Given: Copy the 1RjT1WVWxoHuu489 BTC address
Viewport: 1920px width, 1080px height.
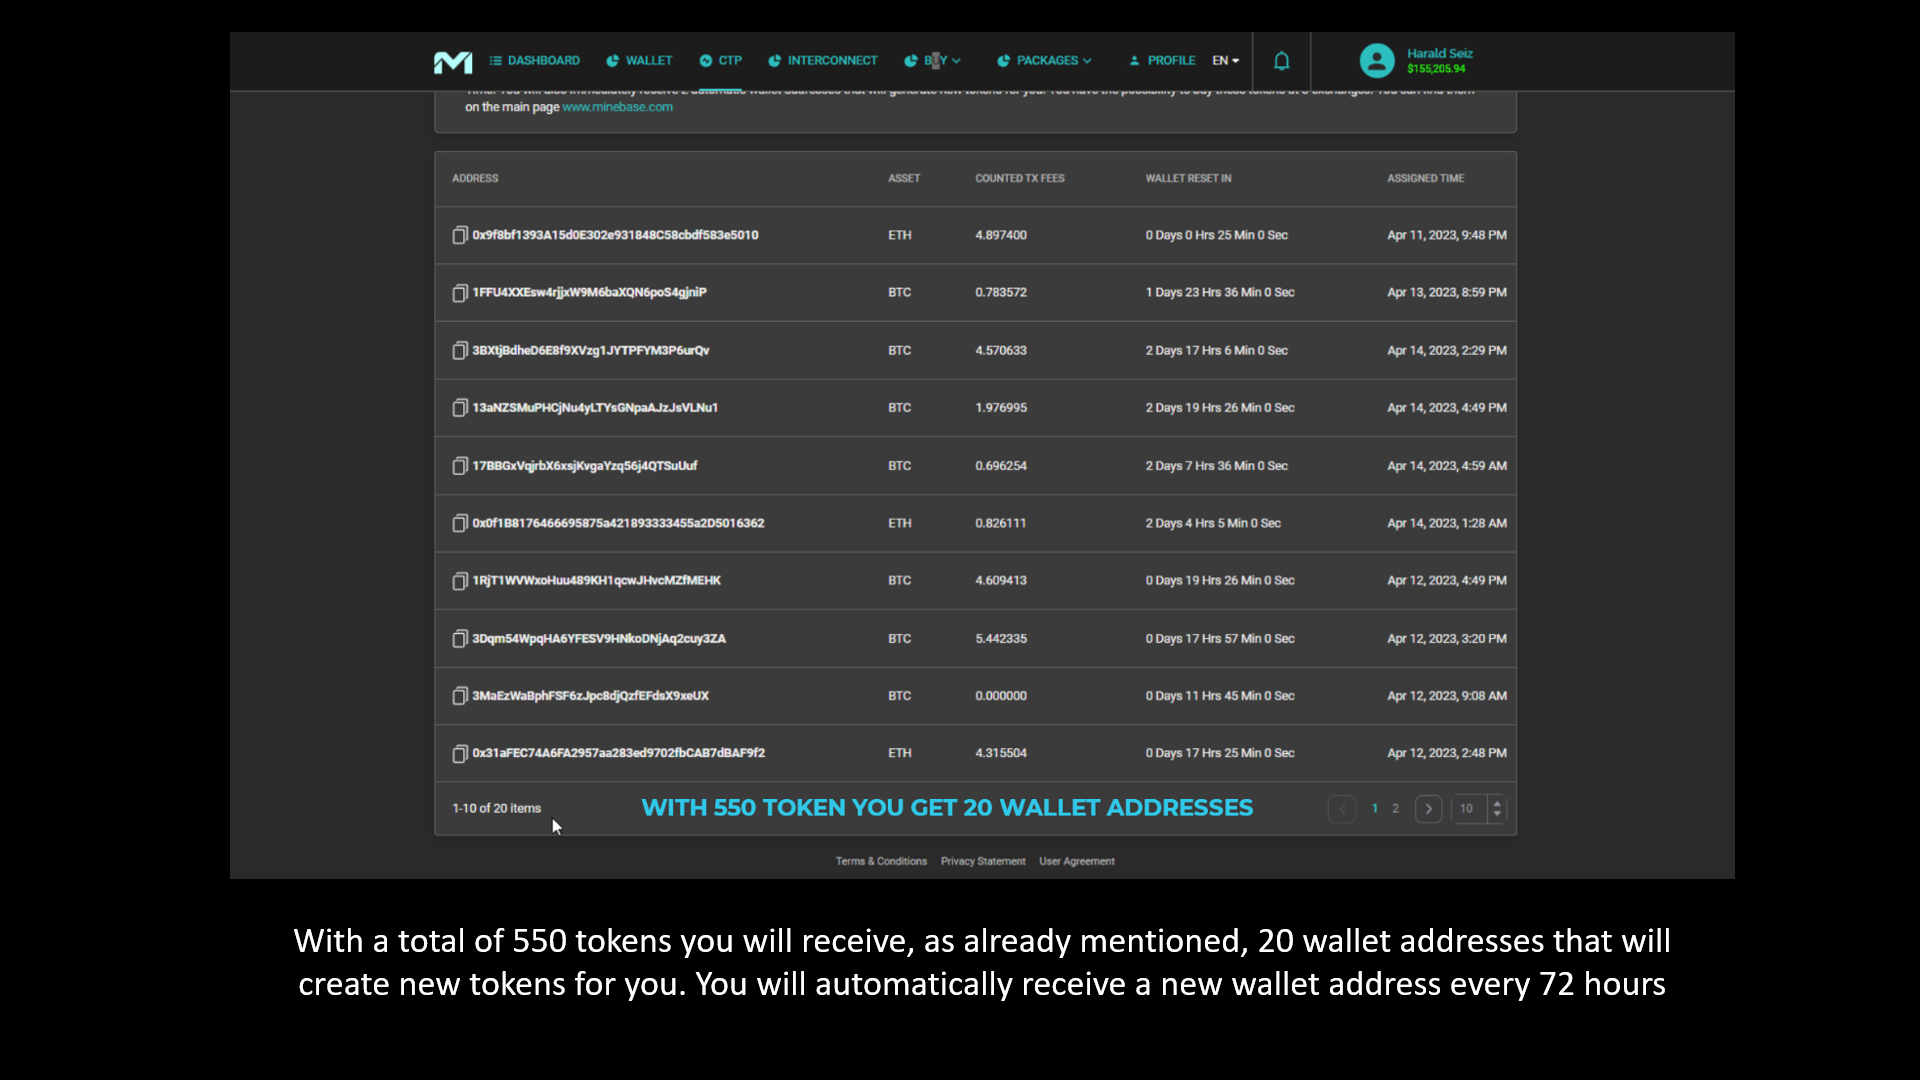Looking at the screenshot, I should tap(460, 581).
